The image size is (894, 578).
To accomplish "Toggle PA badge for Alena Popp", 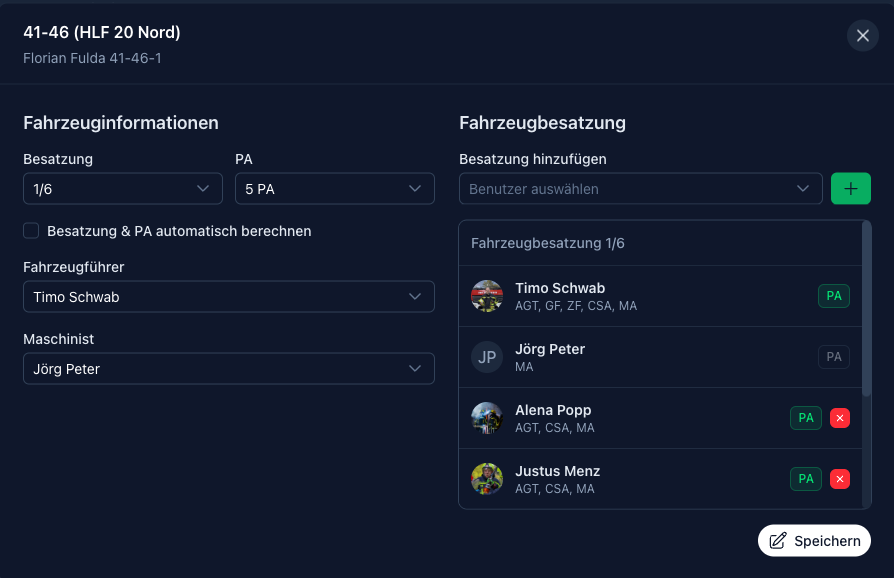I will [x=805, y=418].
